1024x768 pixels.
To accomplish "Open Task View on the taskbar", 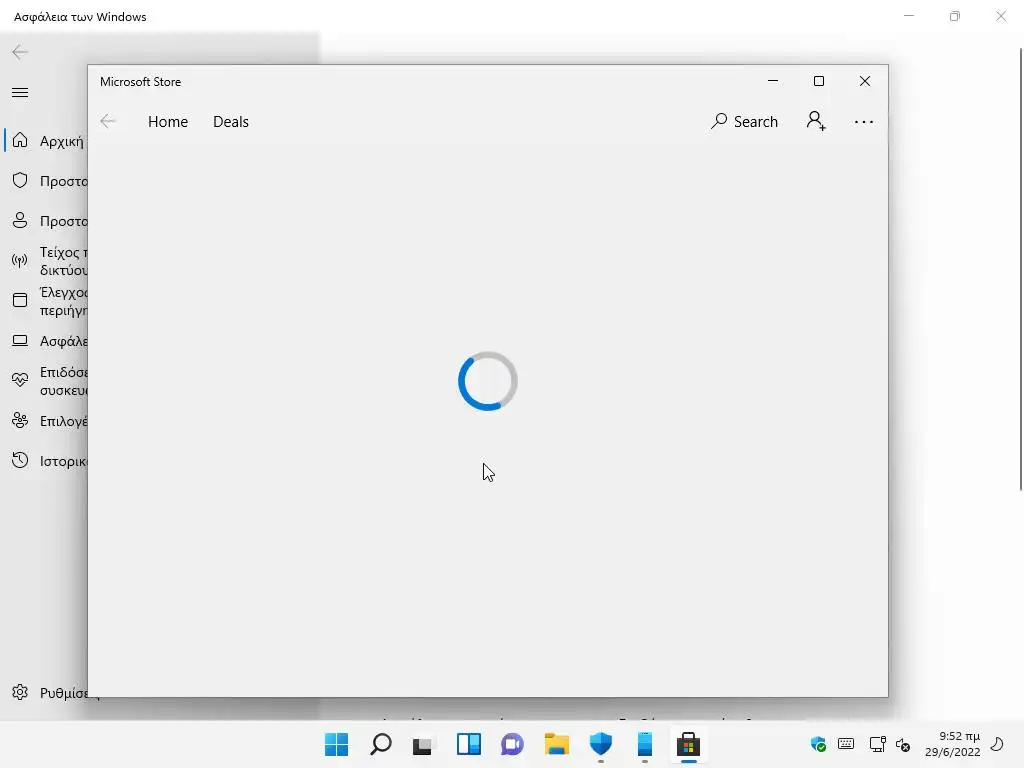I will 424,744.
